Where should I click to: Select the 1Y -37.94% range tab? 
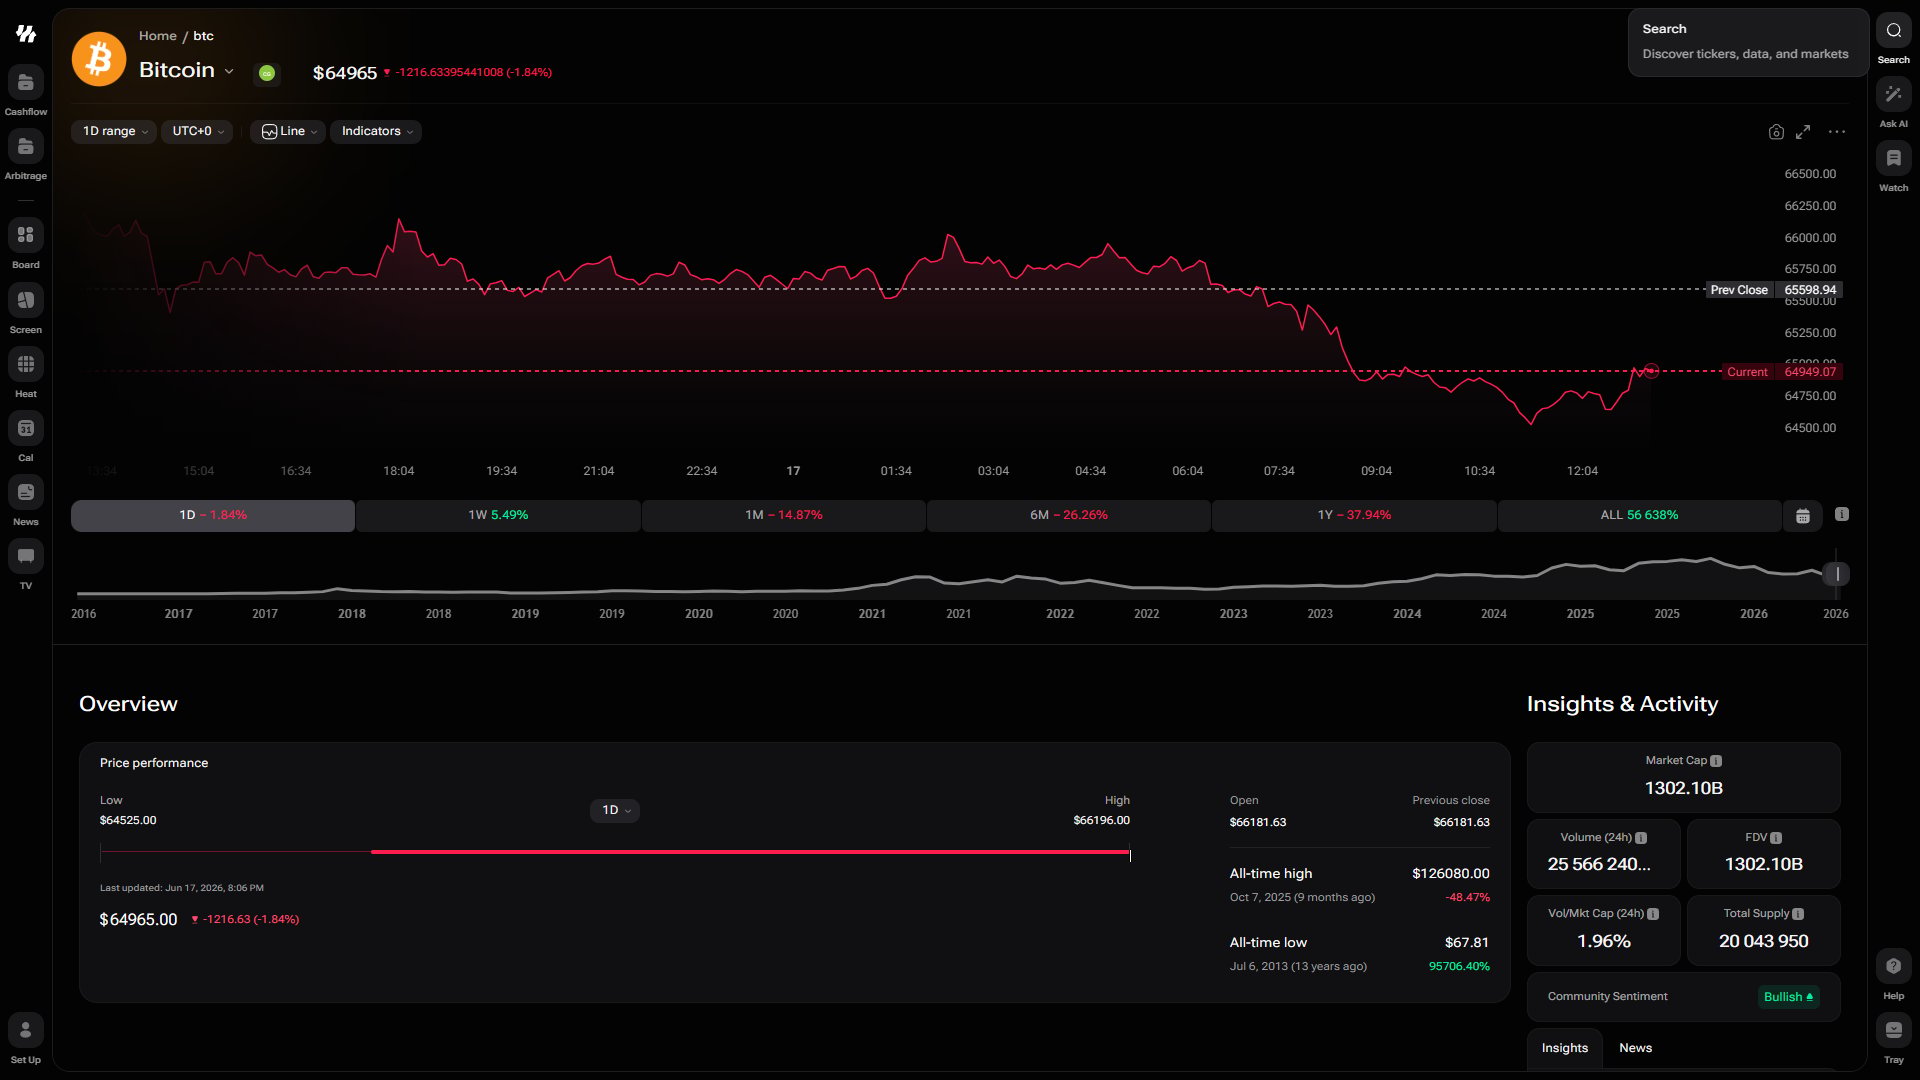(1354, 515)
